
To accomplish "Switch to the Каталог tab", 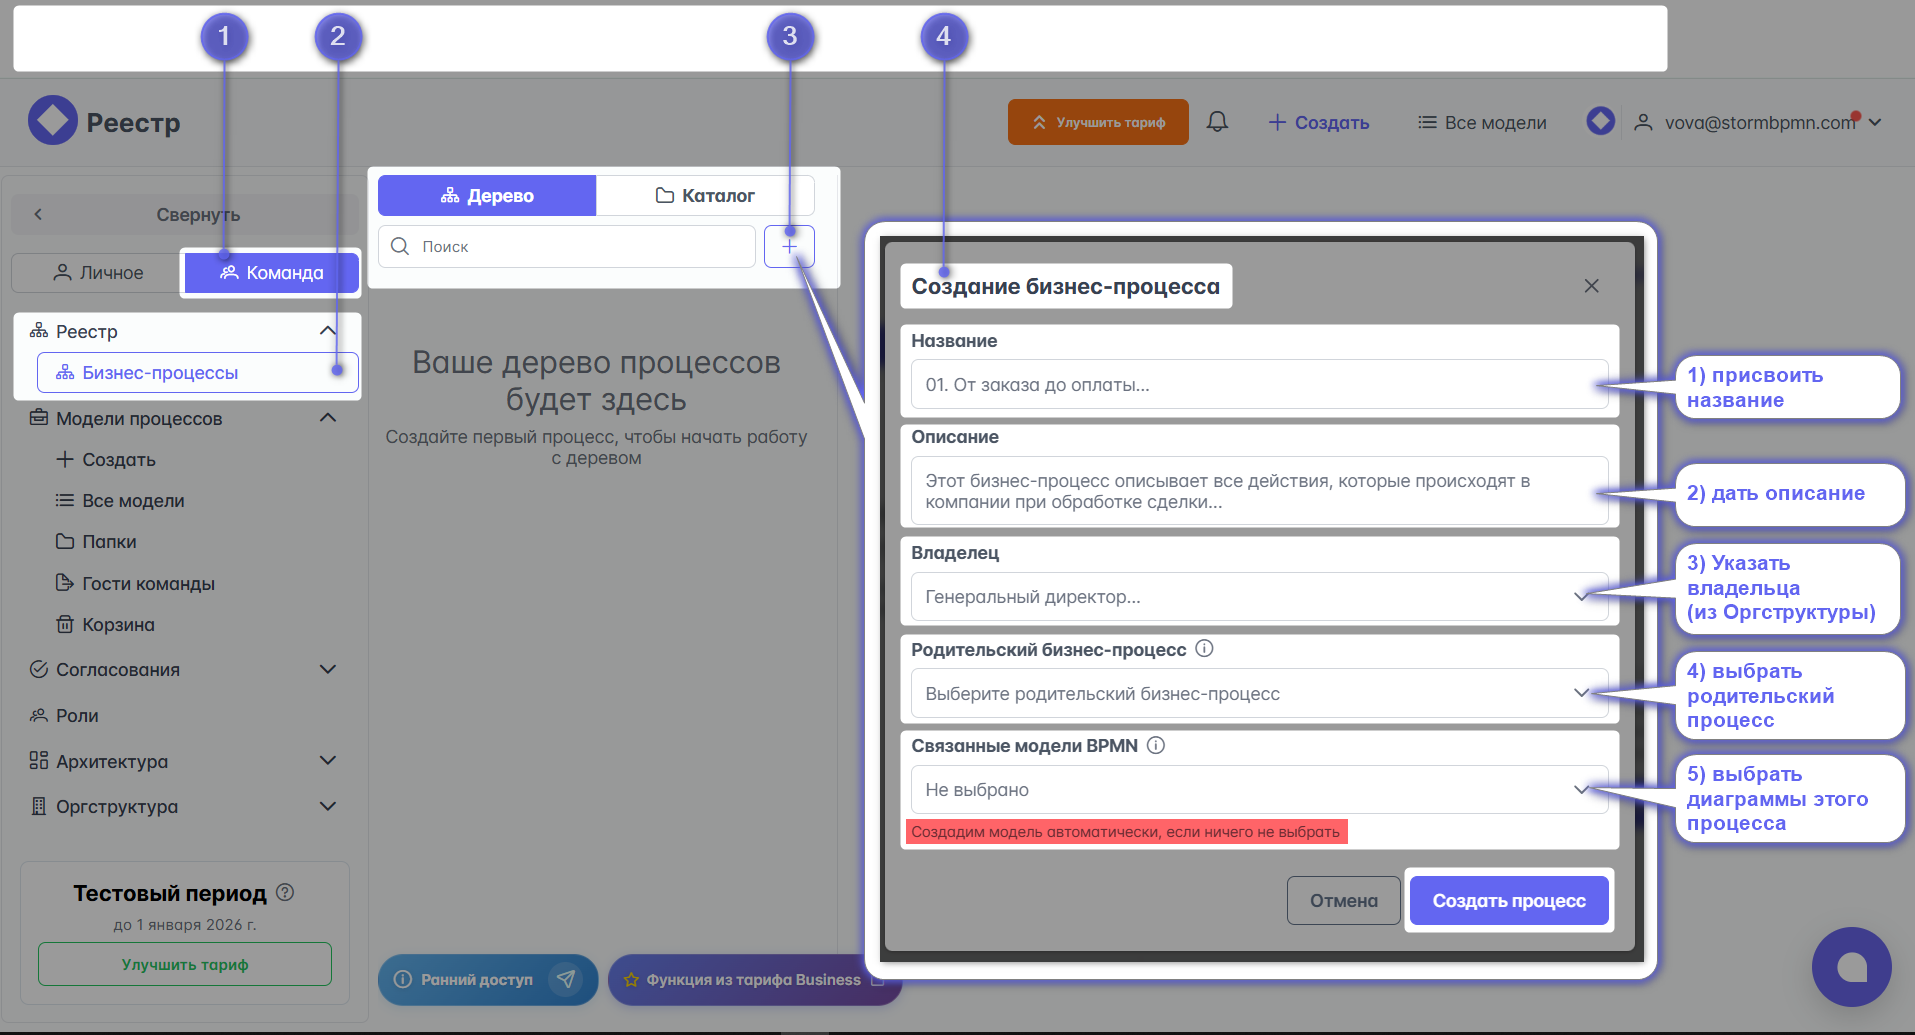I will [x=705, y=196].
